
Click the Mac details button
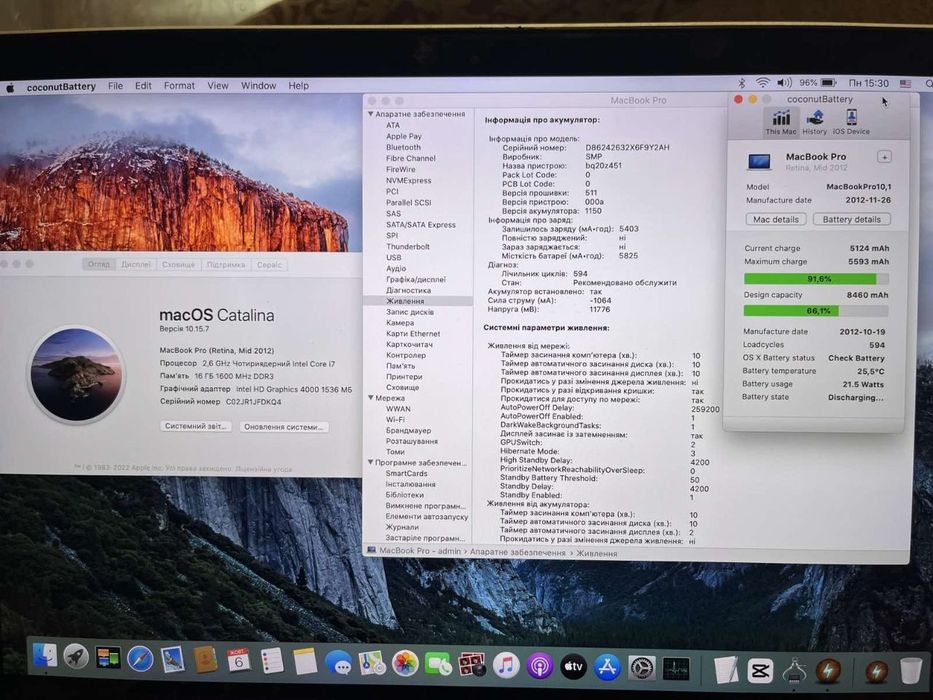776,220
